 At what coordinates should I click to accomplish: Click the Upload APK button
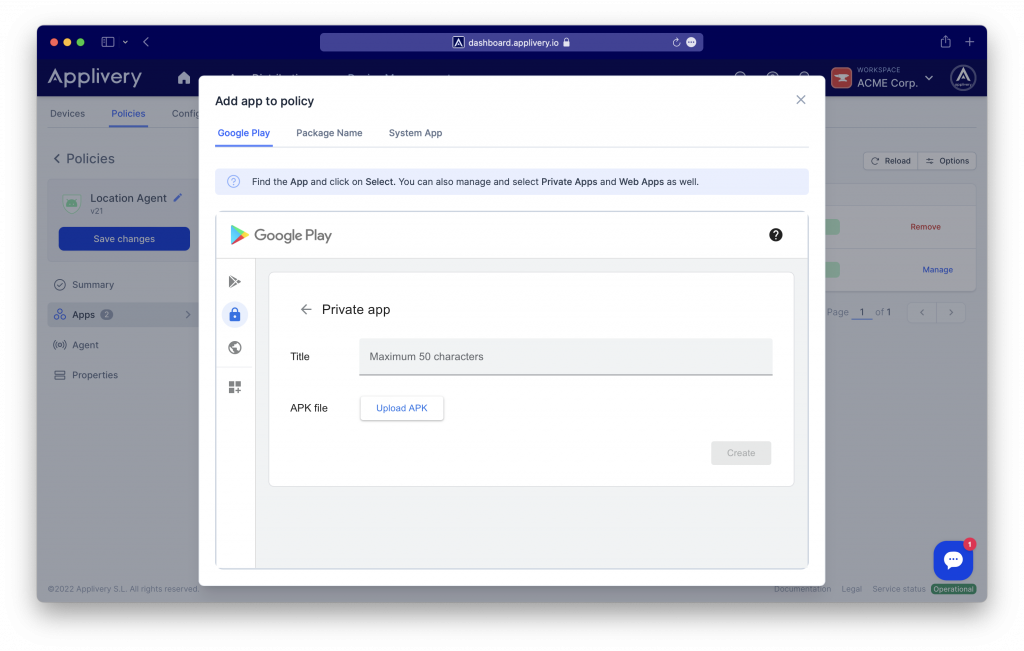(402, 408)
